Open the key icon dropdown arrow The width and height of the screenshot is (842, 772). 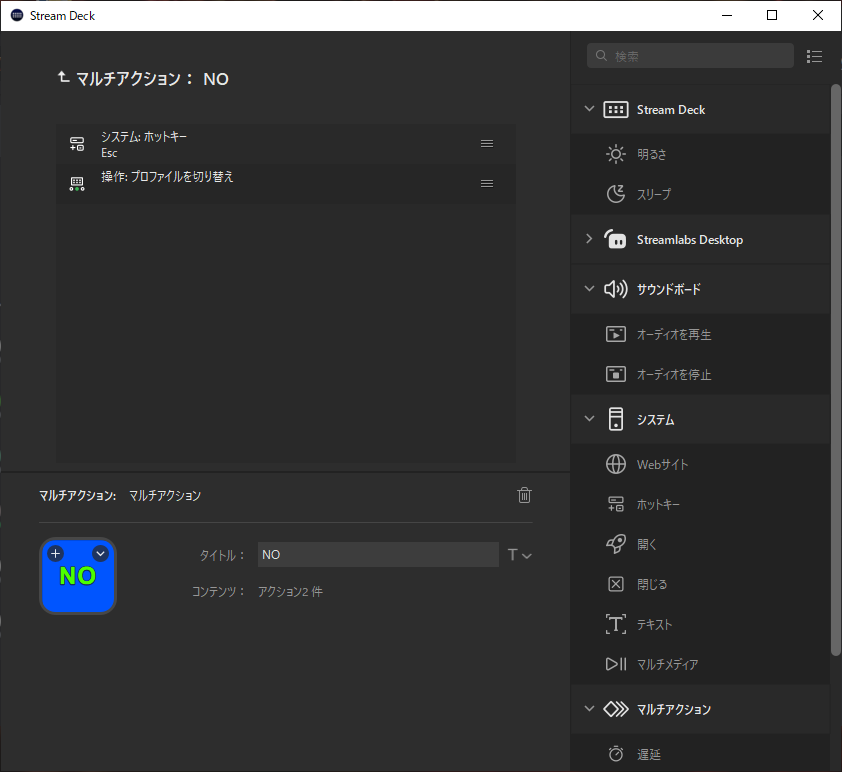pyautogui.click(x=100, y=553)
